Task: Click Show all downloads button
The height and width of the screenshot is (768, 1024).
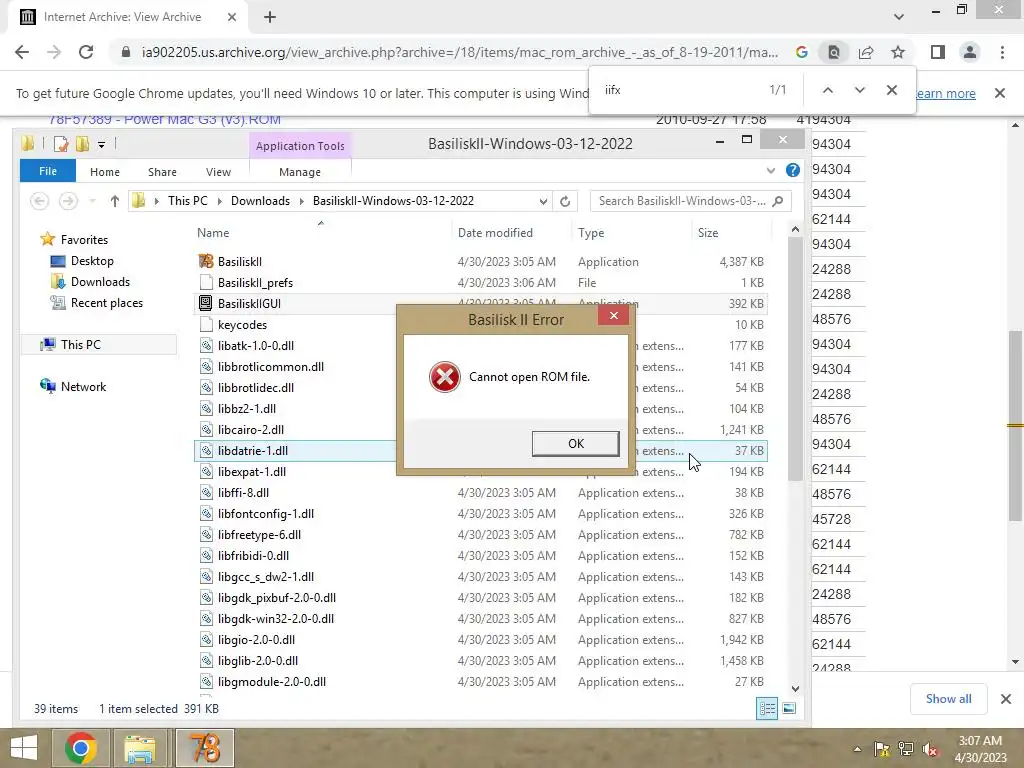Action: coord(948,699)
